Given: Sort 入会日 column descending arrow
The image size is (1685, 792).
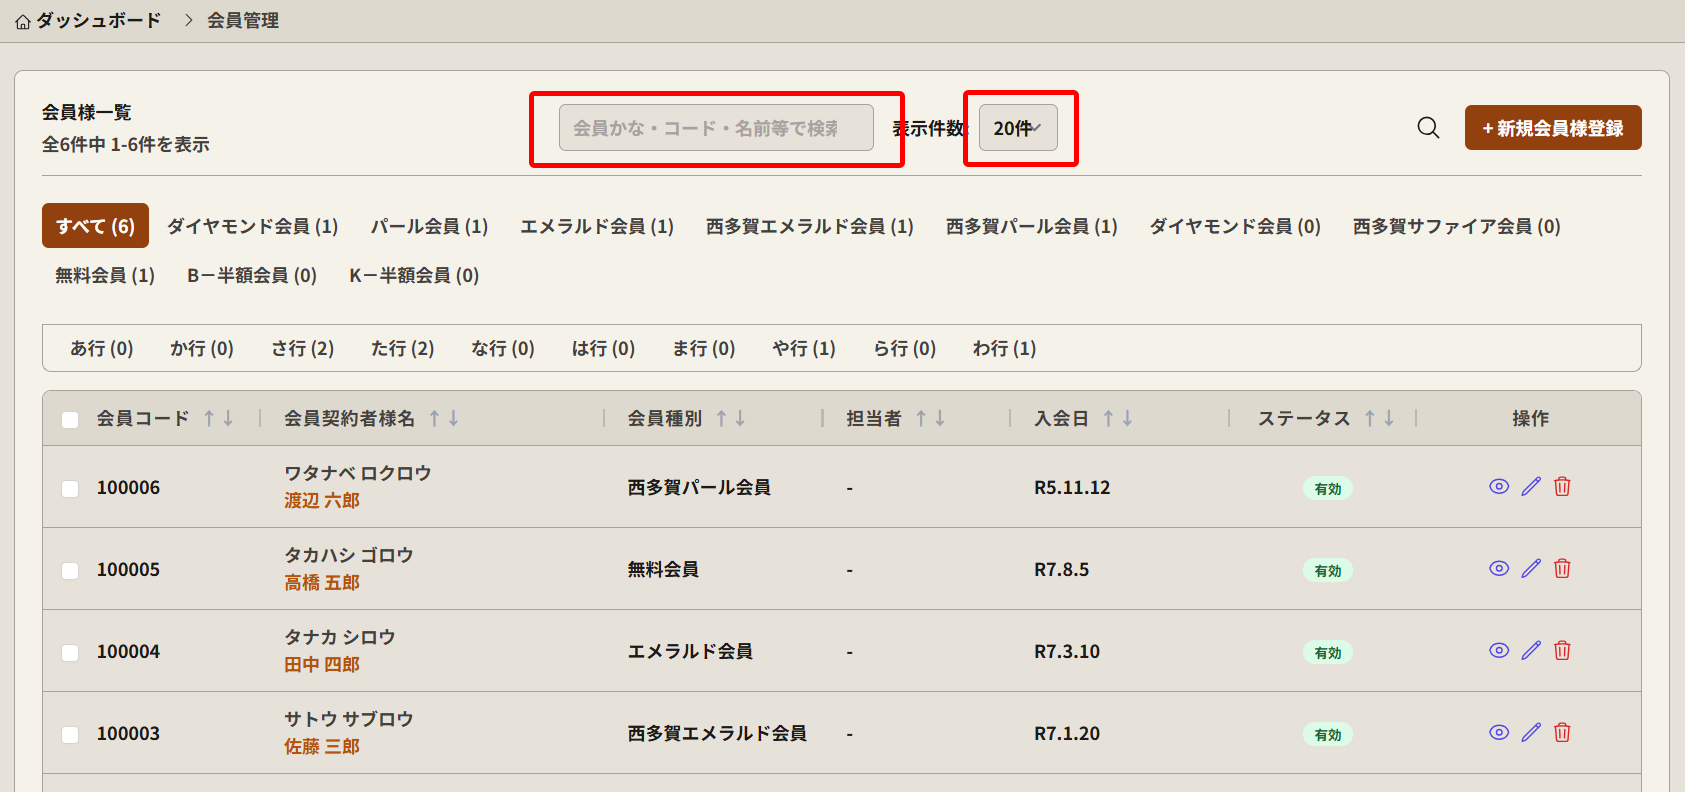Looking at the screenshot, I should pyautogui.click(x=1128, y=419).
